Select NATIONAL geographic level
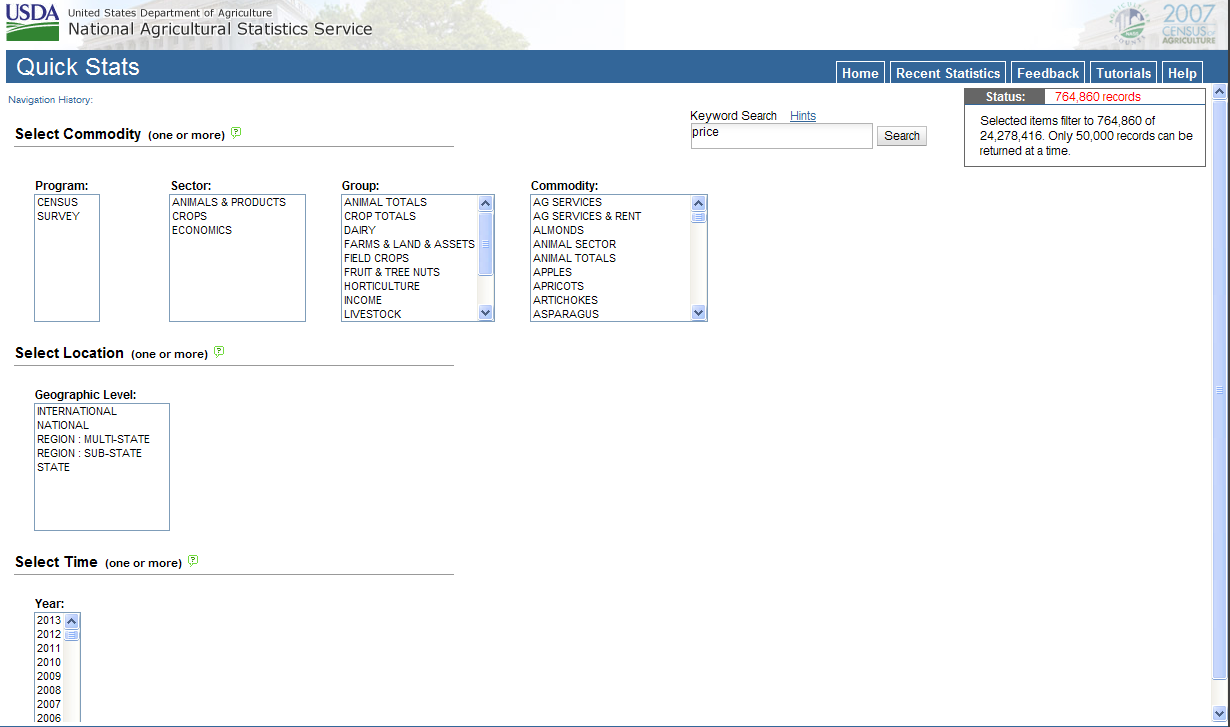The image size is (1230, 727). pos(102,425)
